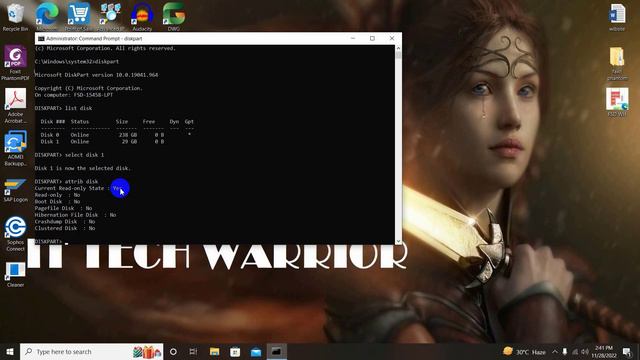The height and width of the screenshot is (360, 640).
Task: Minimize the Command Prompt window
Action: coord(353,38)
